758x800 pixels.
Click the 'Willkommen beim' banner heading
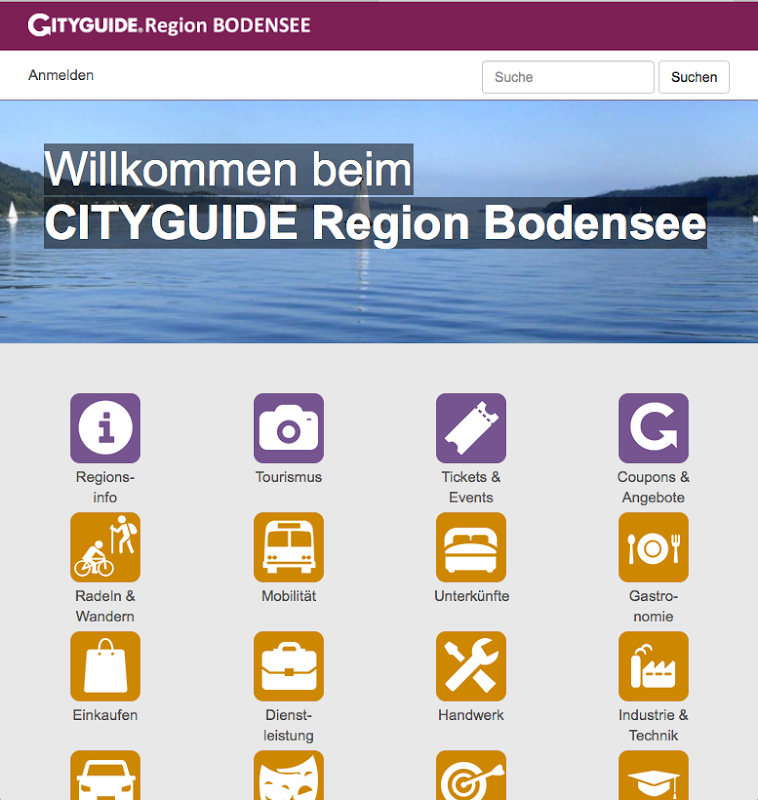[x=229, y=169]
